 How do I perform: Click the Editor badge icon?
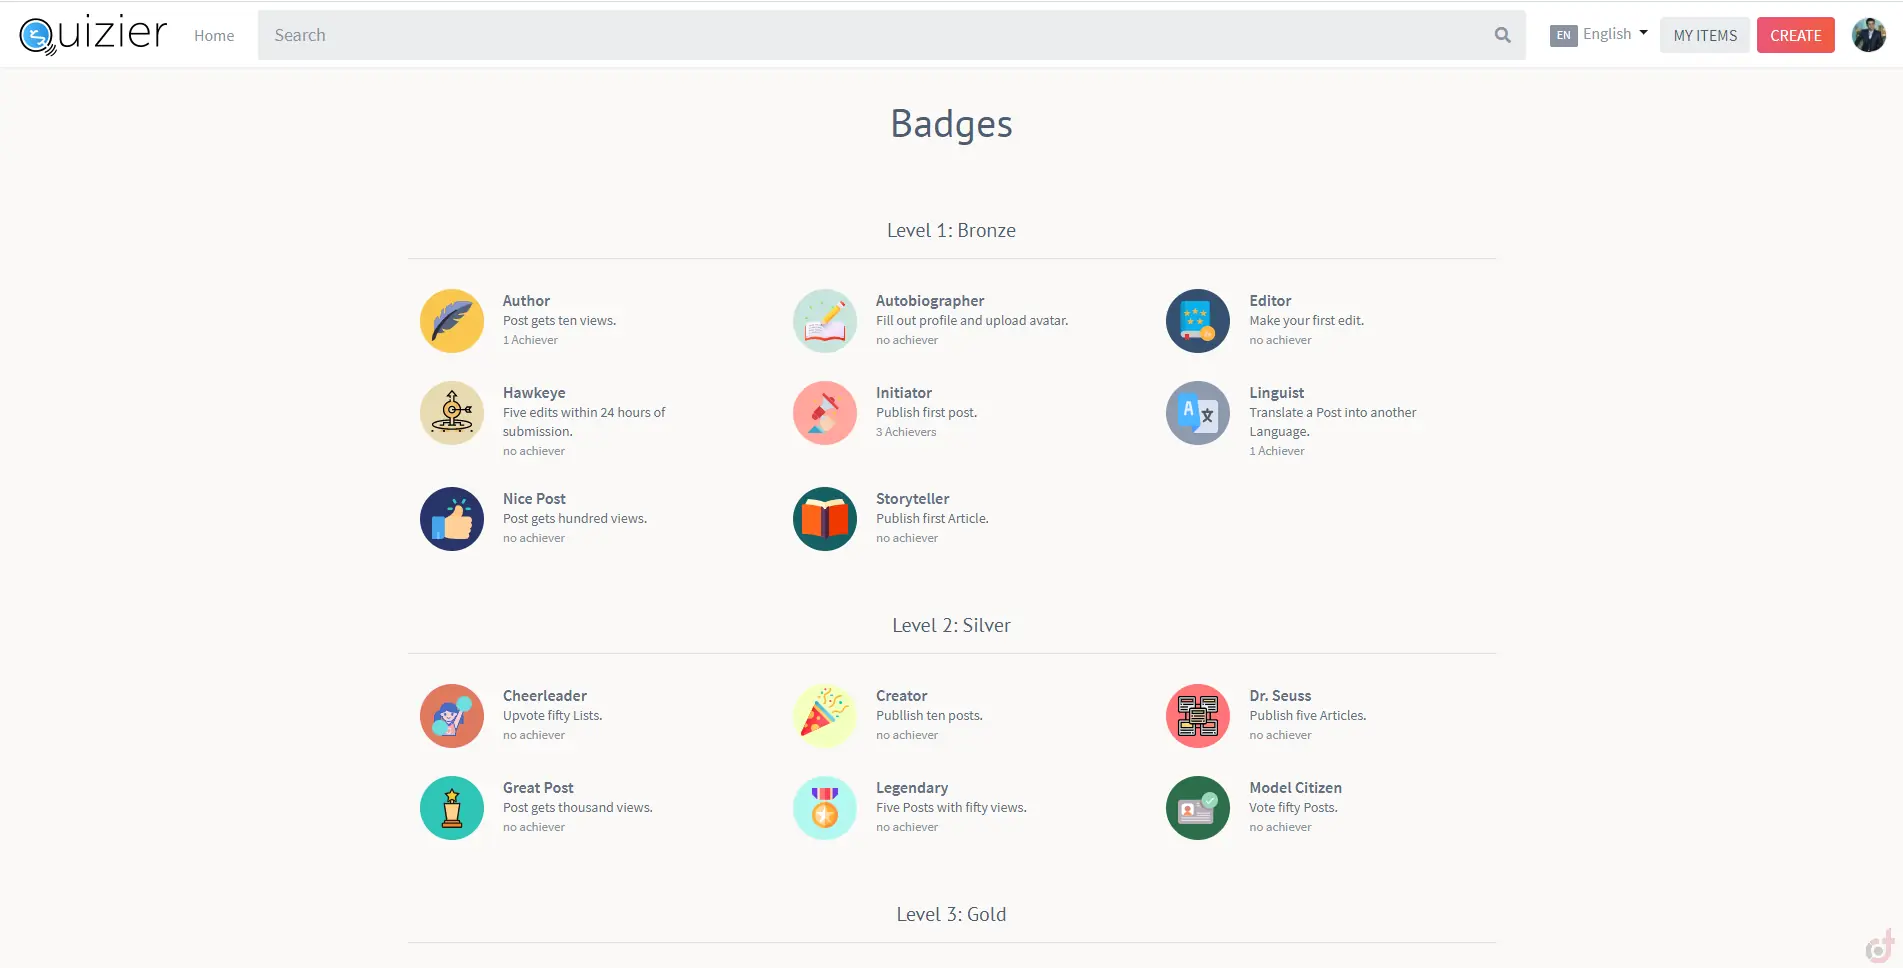tap(1198, 321)
